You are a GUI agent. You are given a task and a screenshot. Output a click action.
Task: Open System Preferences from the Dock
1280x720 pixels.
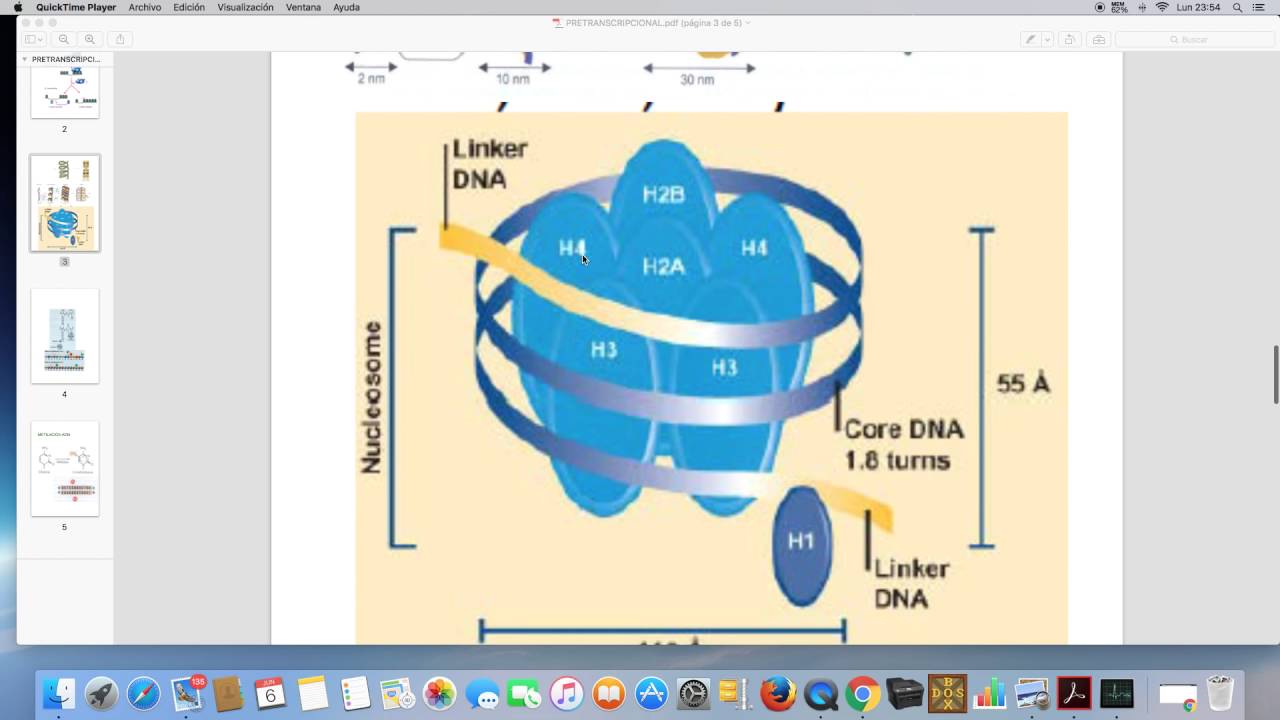point(693,693)
